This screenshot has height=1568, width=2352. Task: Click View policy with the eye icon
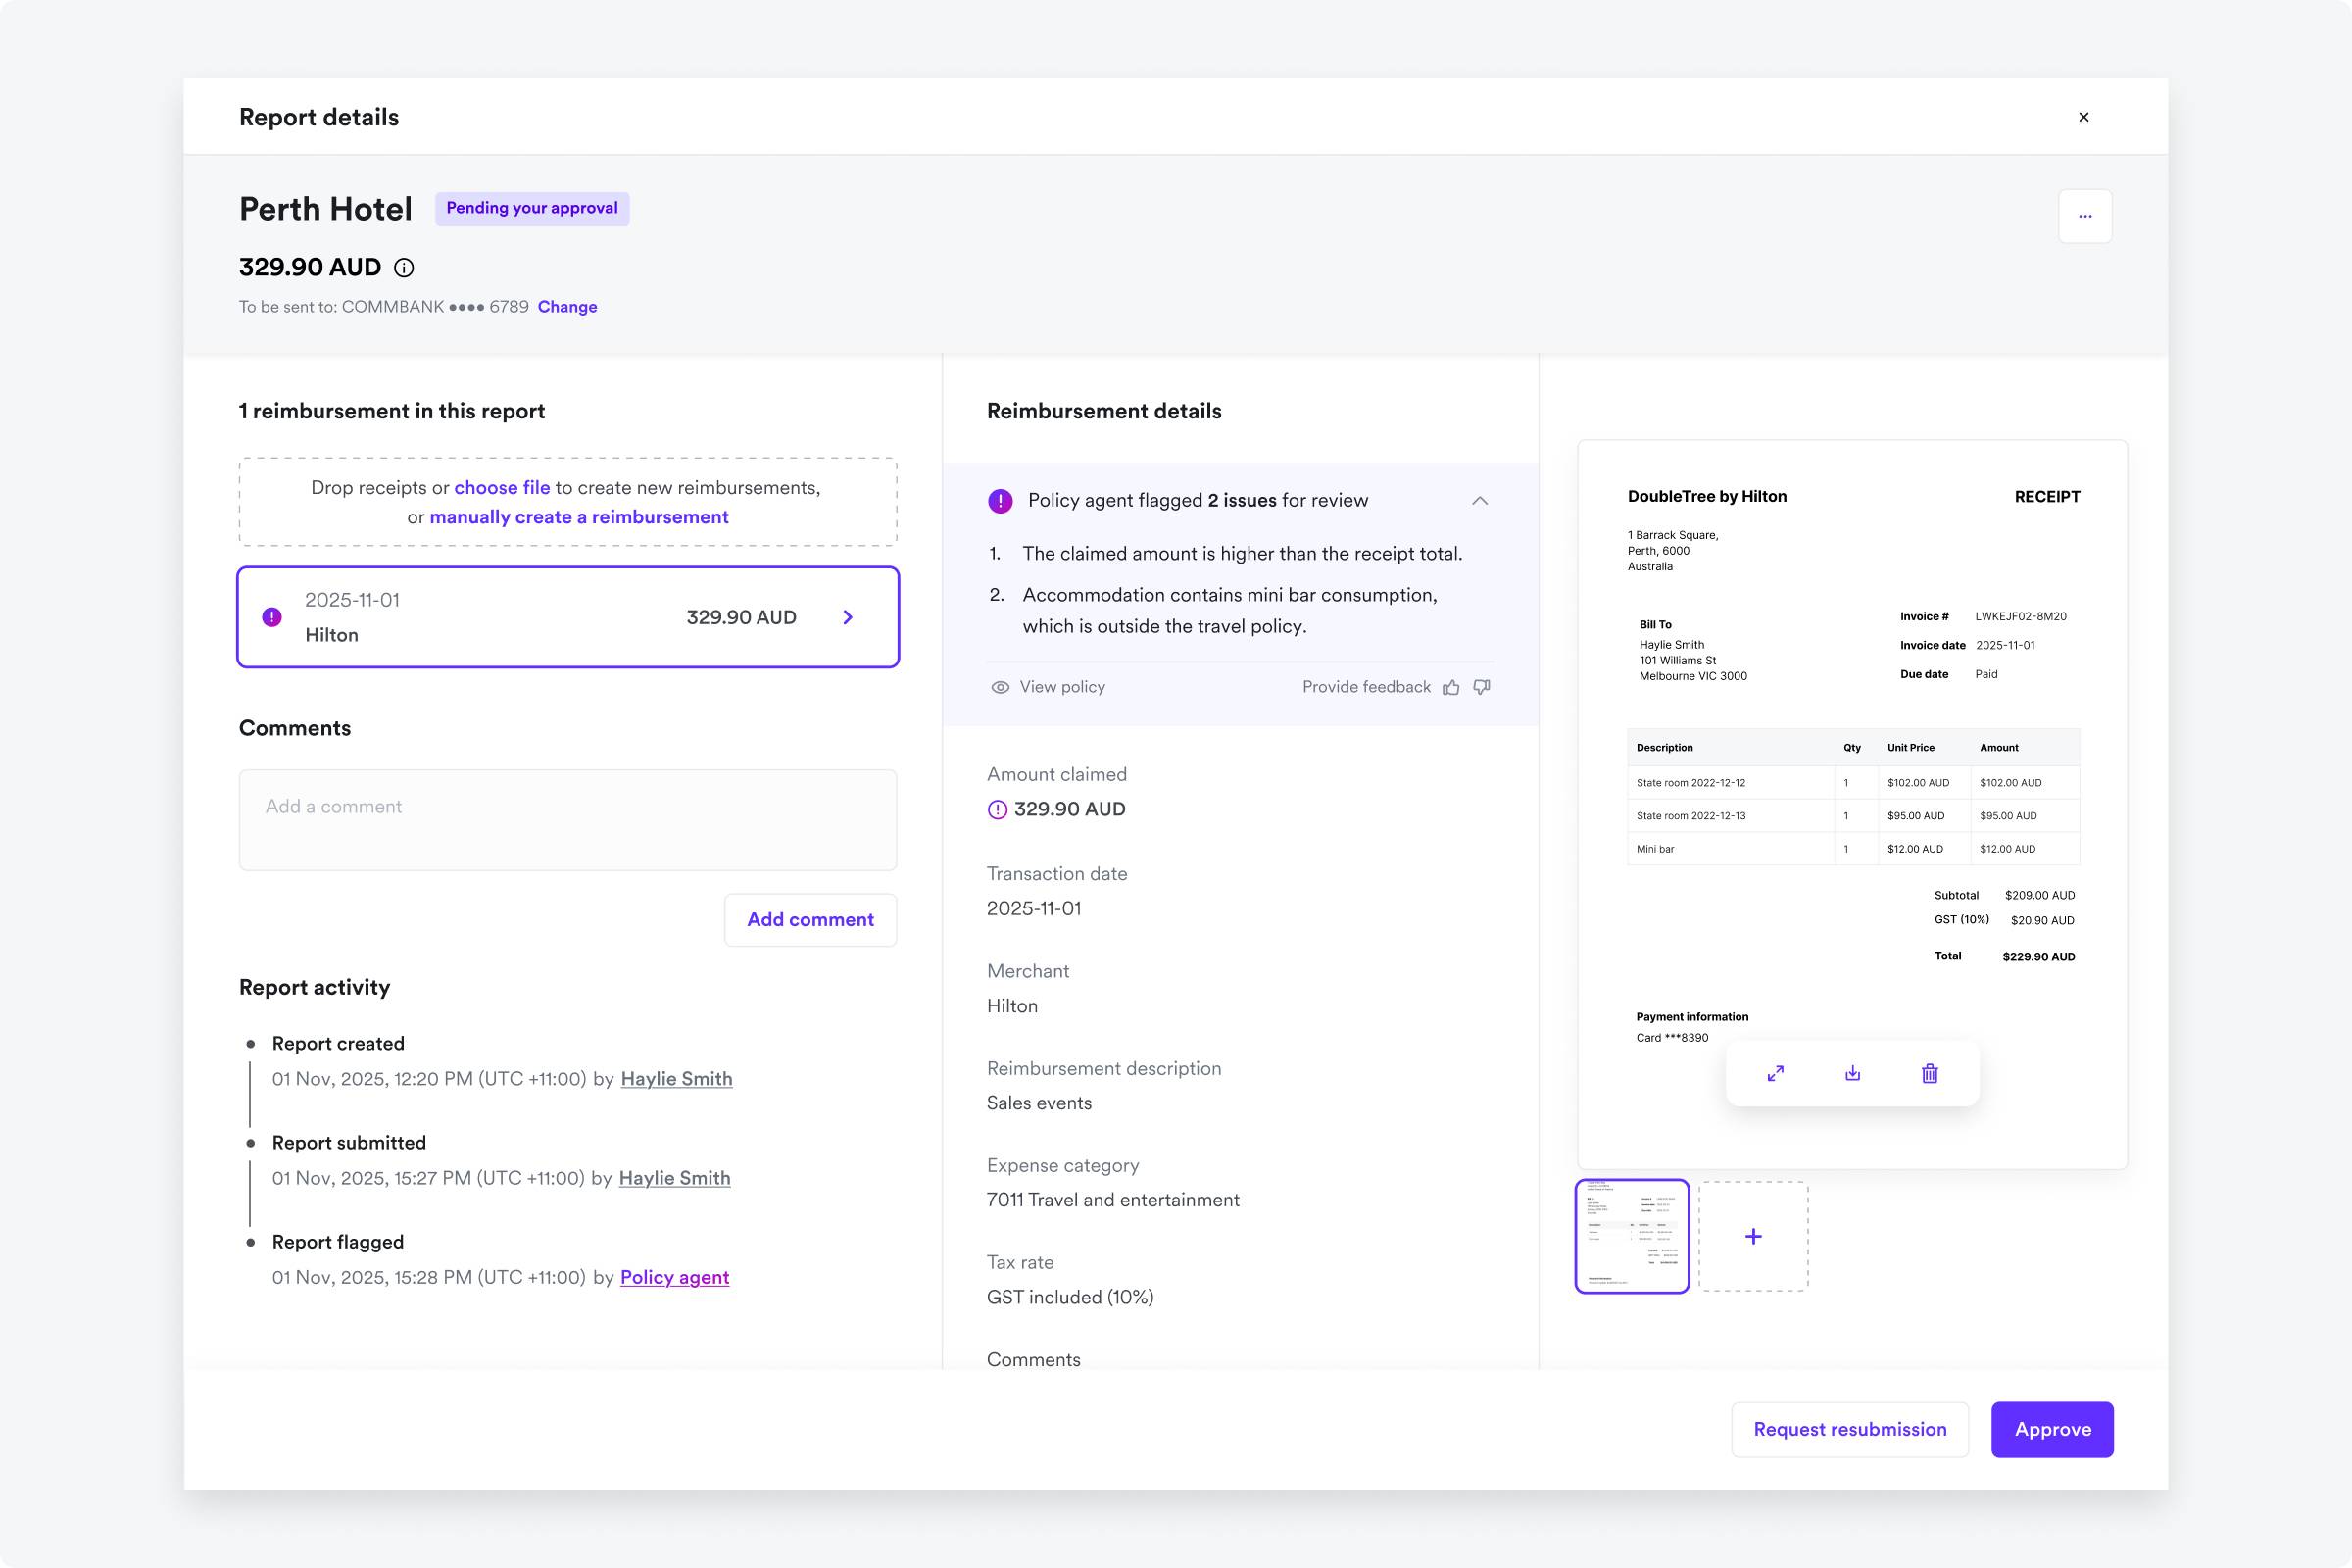click(x=1048, y=687)
